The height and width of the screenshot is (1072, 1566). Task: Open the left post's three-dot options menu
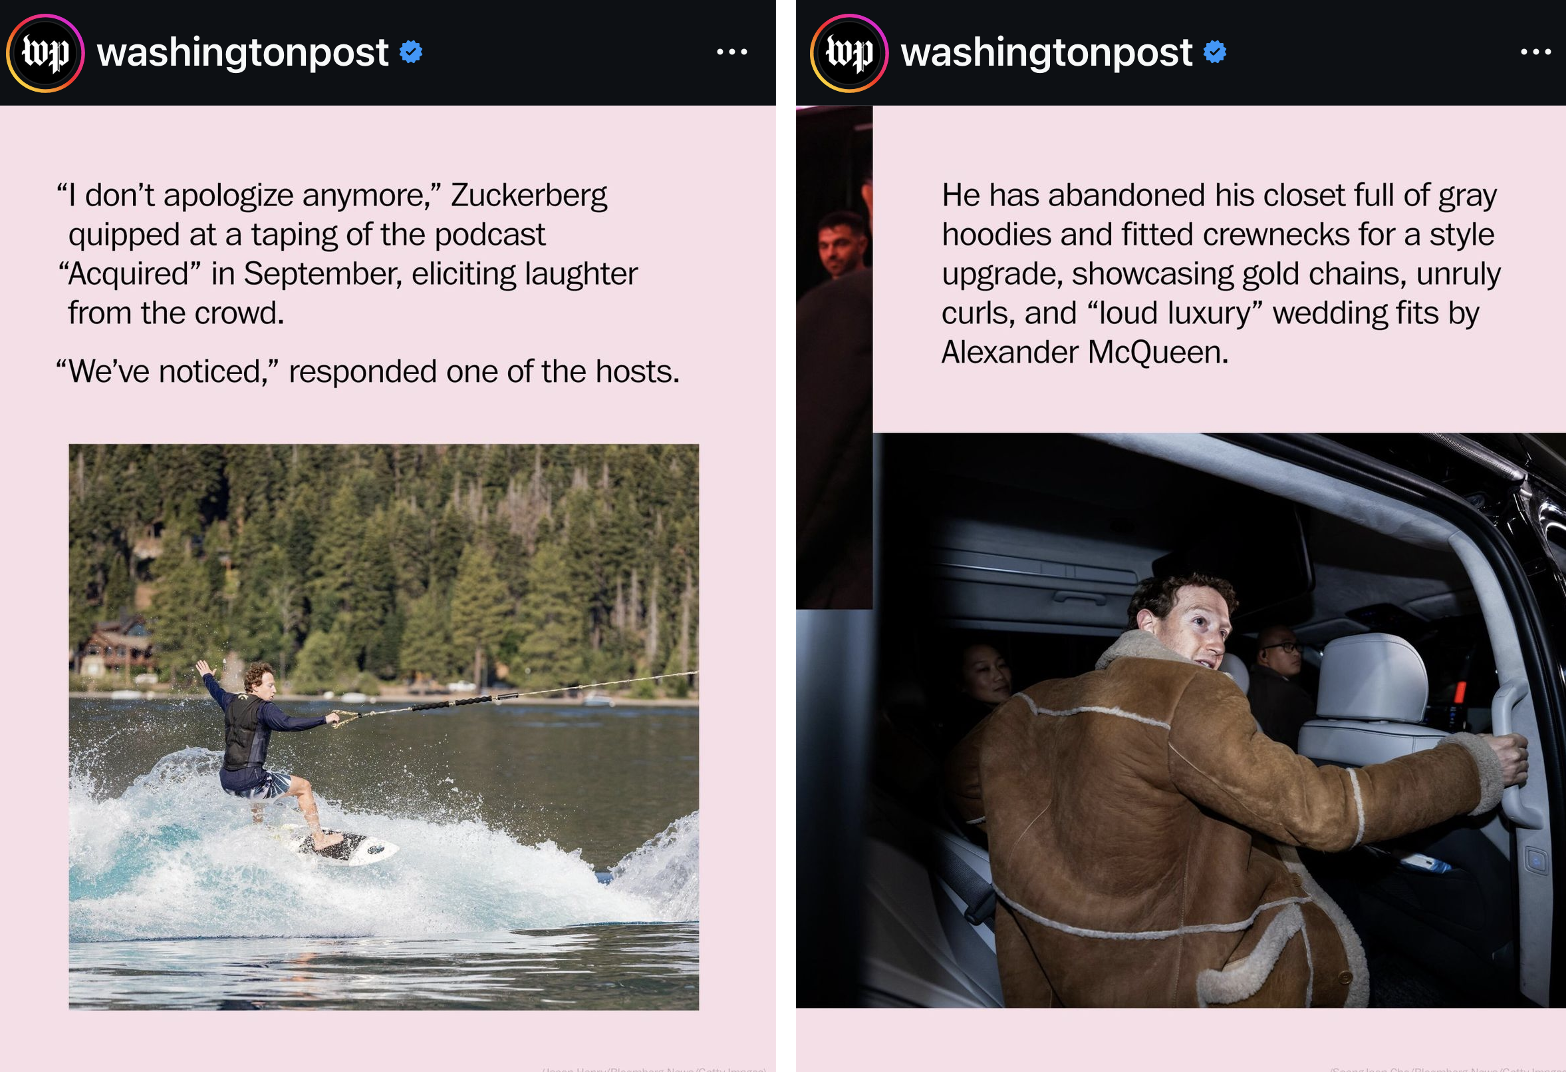coord(732,52)
